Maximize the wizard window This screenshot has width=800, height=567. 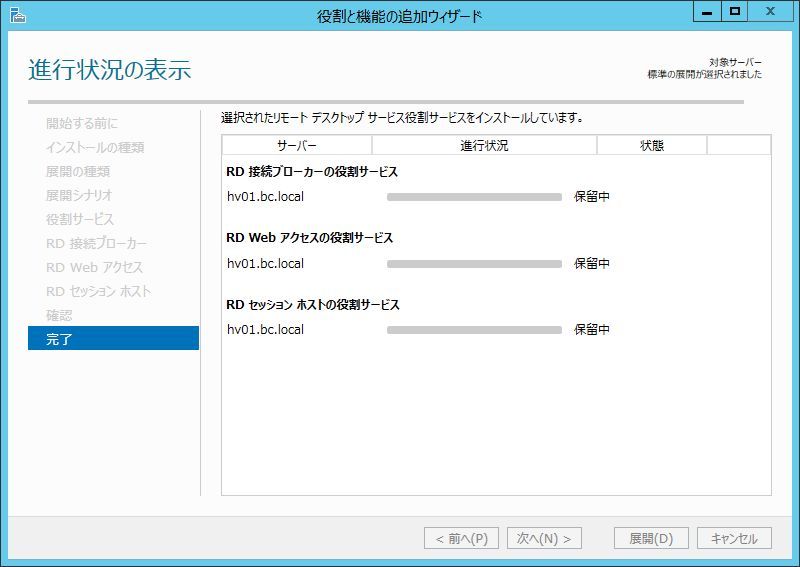(735, 11)
